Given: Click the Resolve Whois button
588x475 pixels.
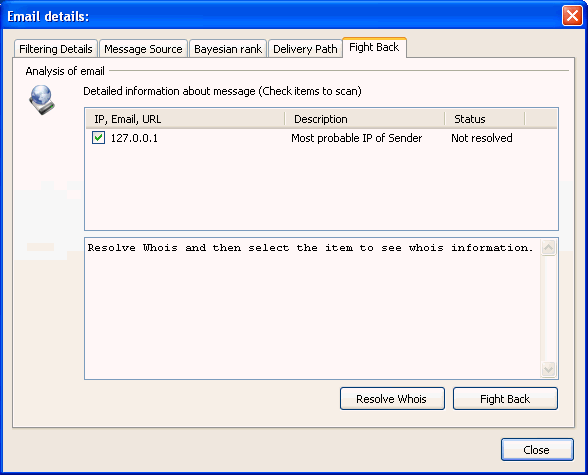Looking at the screenshot, I should 392,399.
